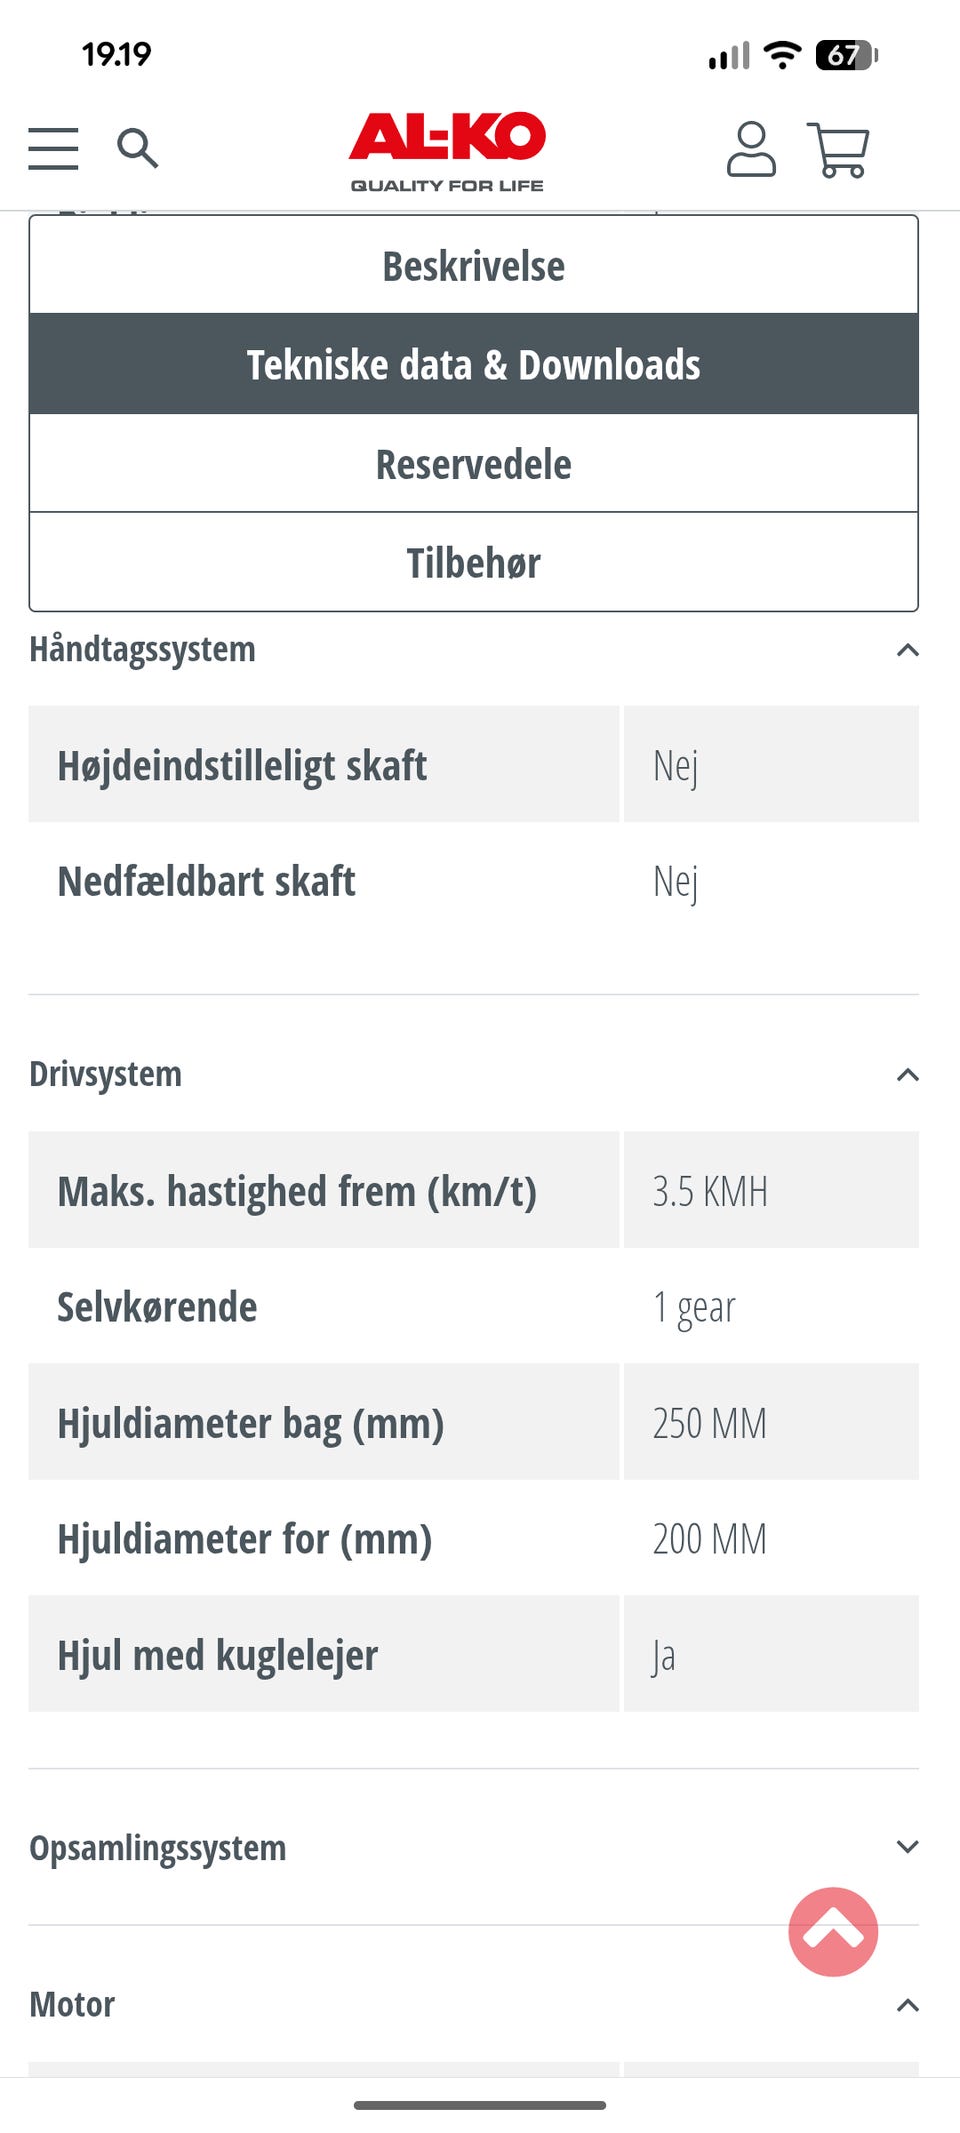Collapse the Drivsystem section

(x=907, y=1075)
